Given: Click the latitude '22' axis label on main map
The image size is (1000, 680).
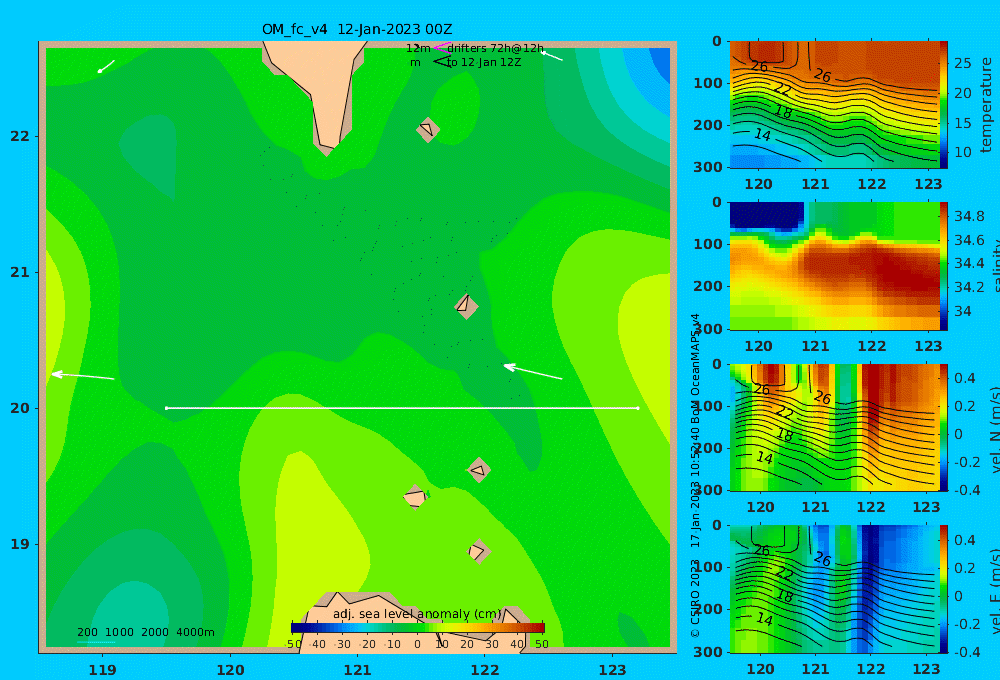Looking at the screenshot, I should tap(20, 136).
